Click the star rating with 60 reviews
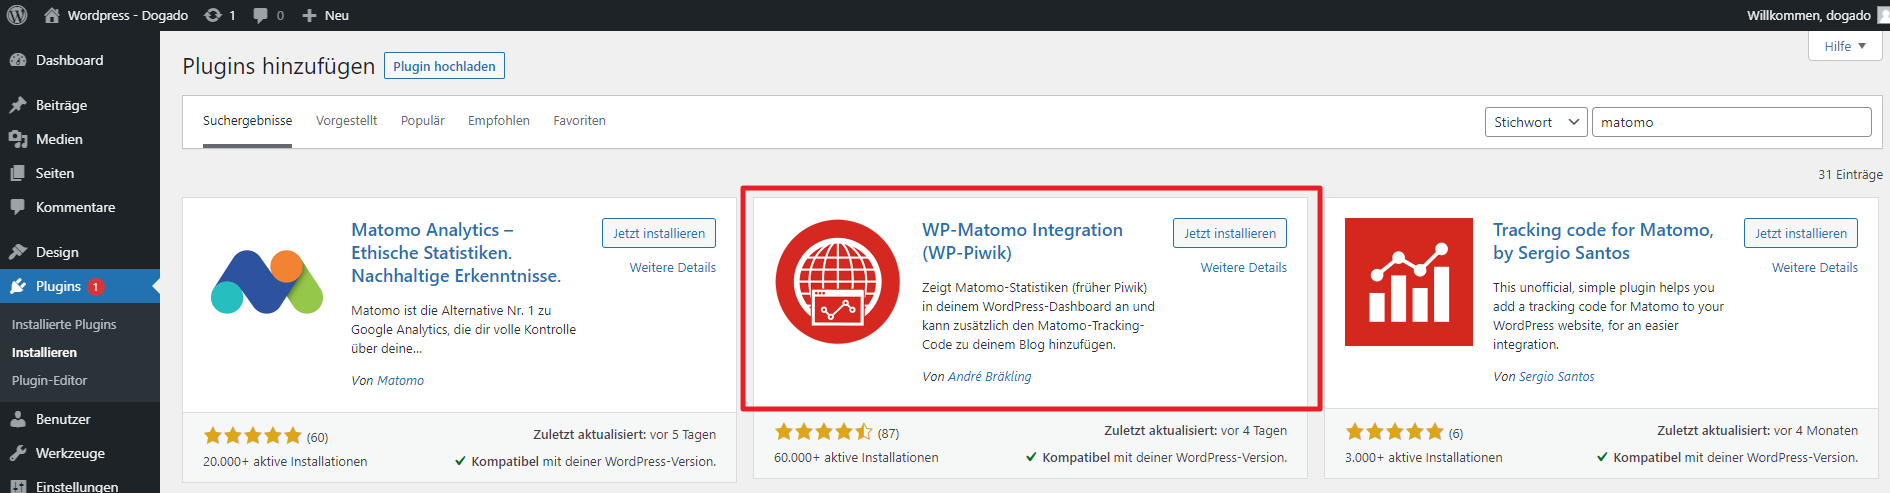 (x=253, y=436)
